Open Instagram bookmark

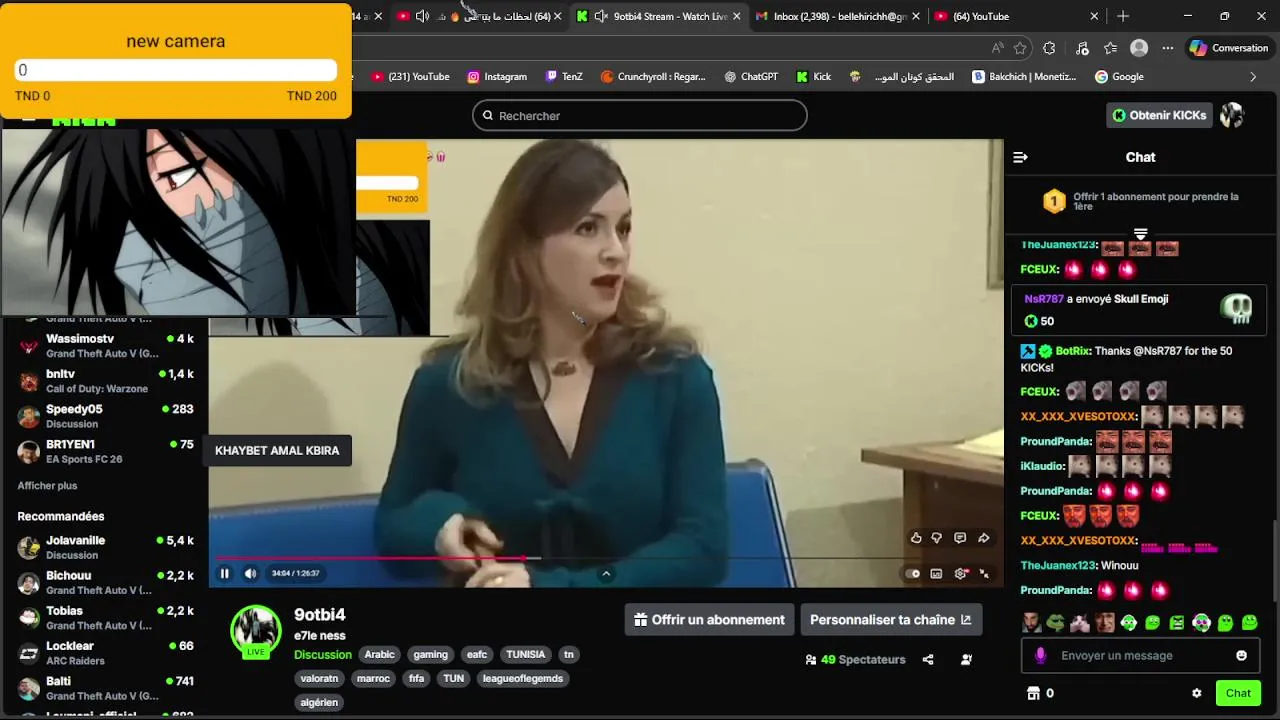[497, 77]
